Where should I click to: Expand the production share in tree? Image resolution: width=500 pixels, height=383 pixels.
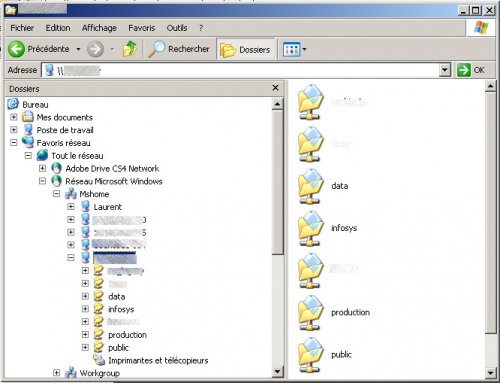pos(85,334)
